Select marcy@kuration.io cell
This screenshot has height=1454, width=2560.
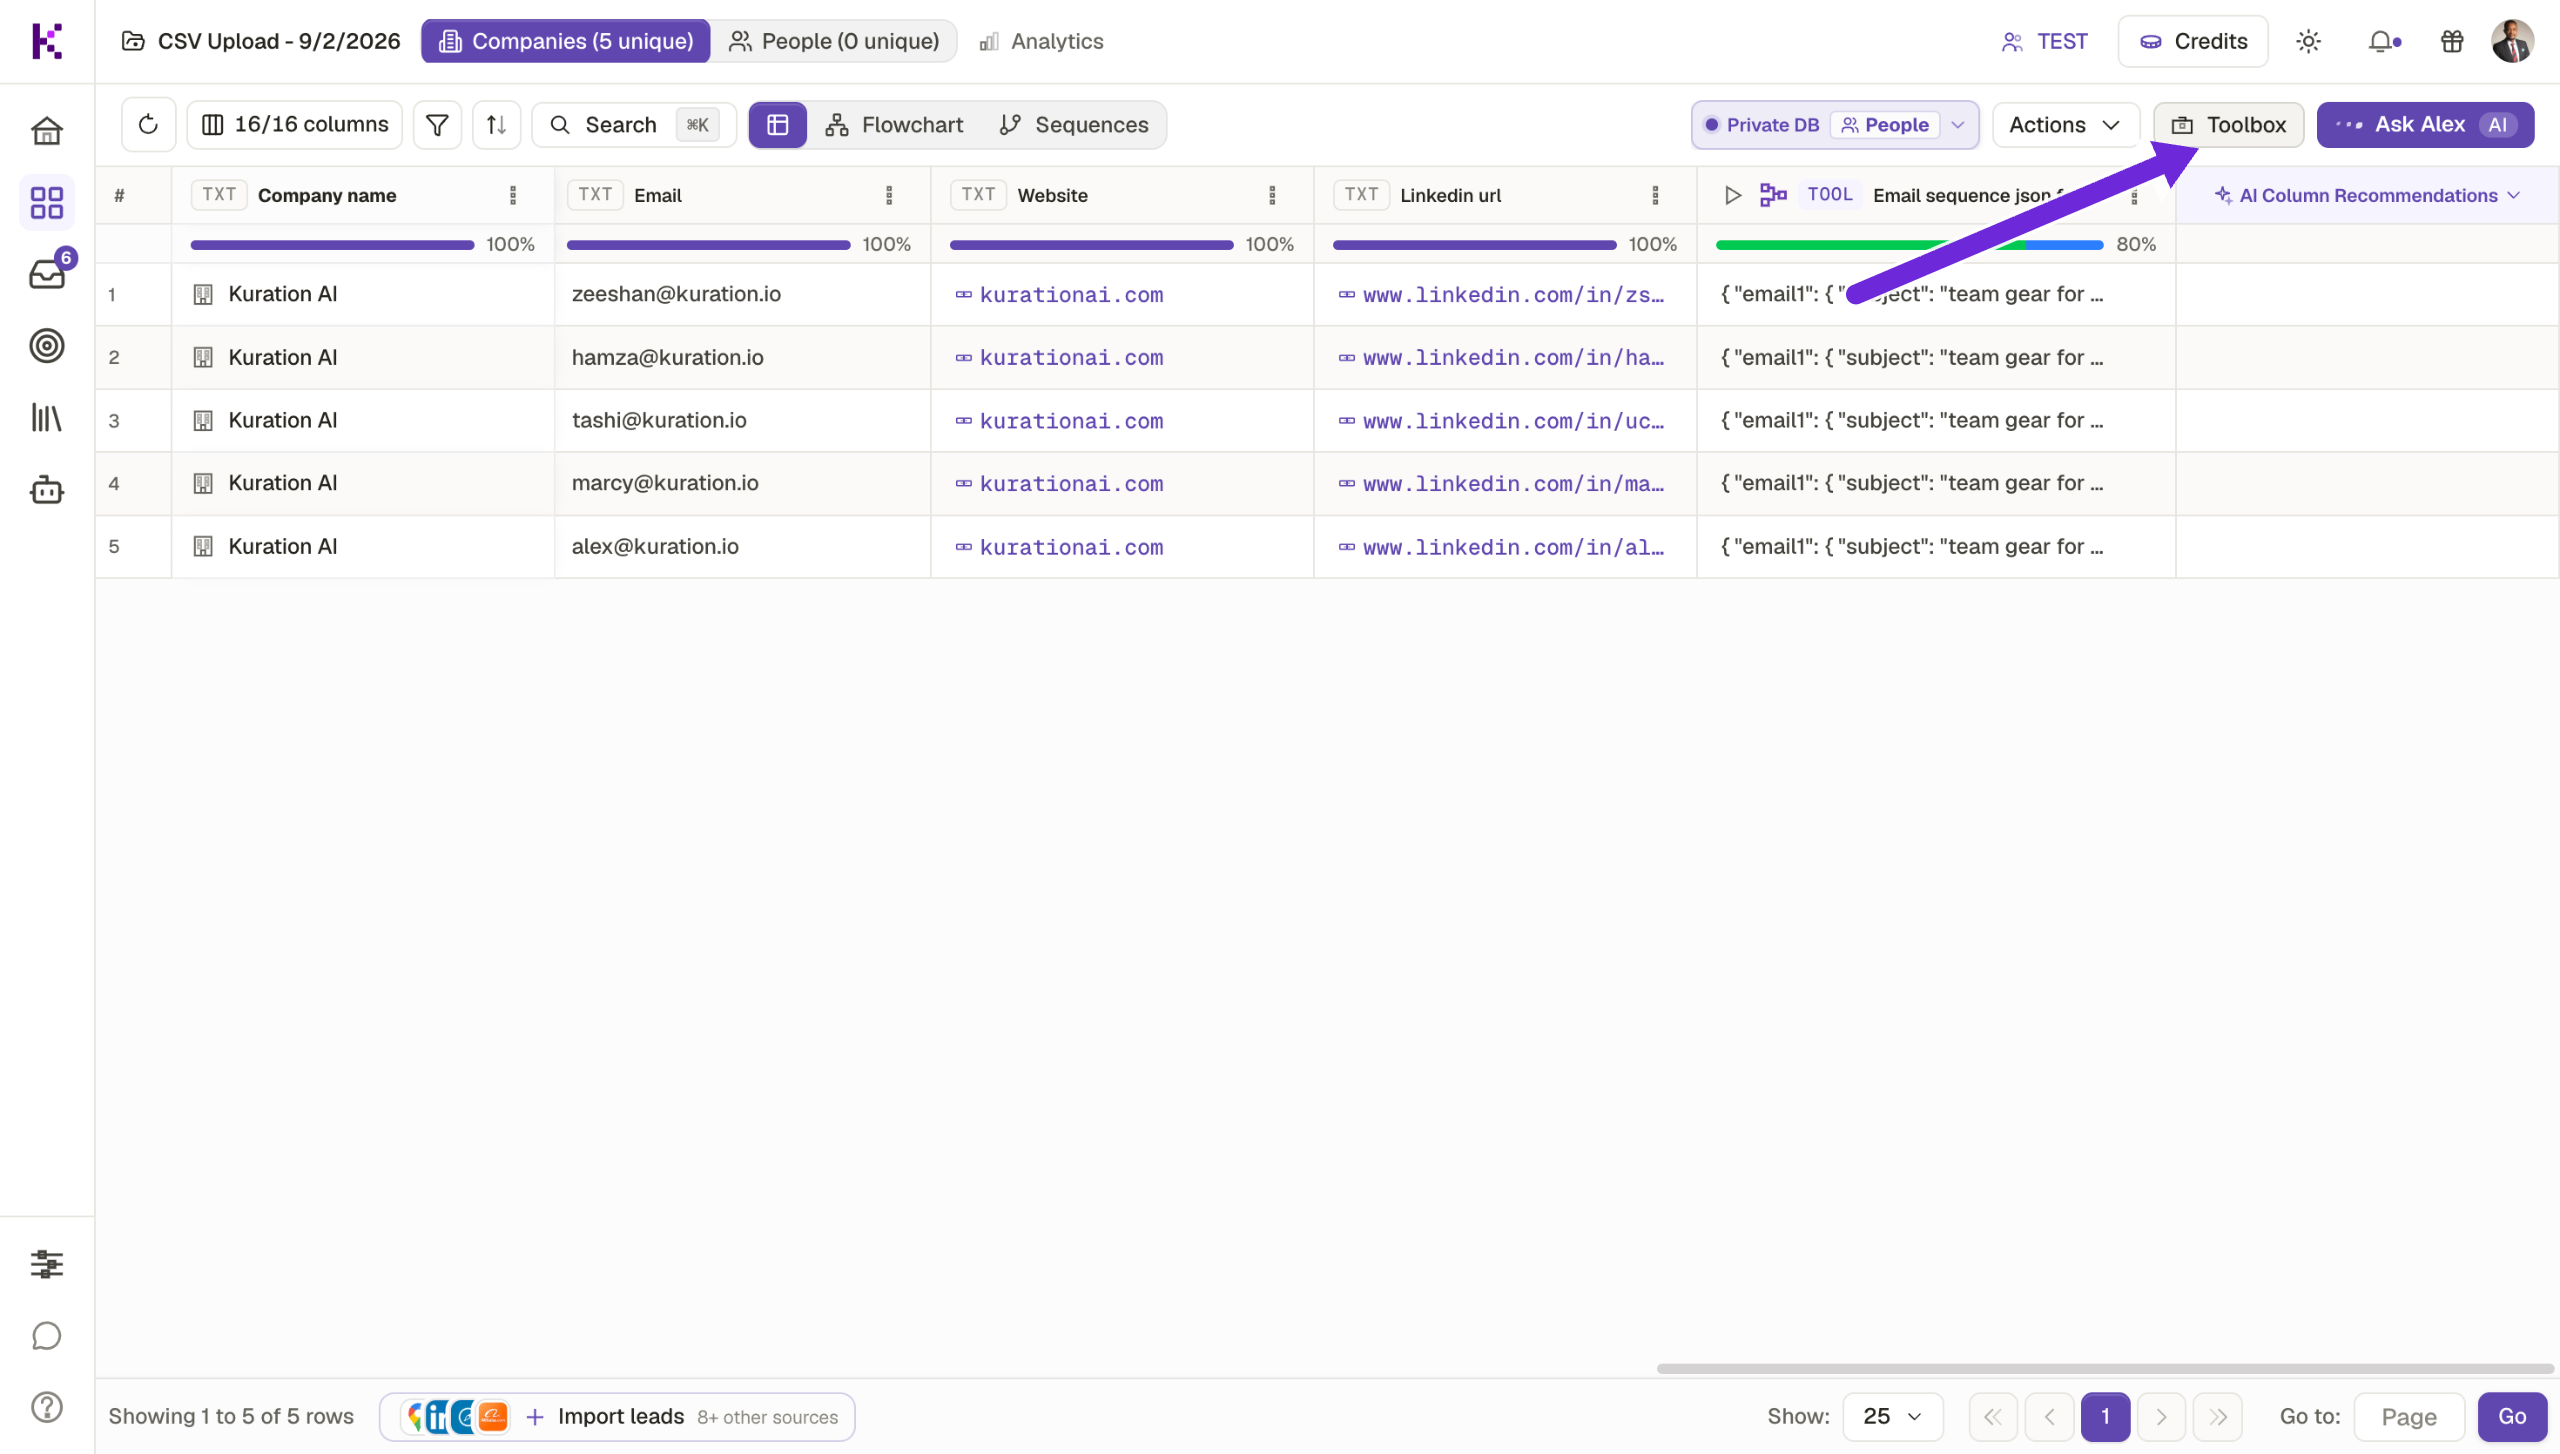743,483
